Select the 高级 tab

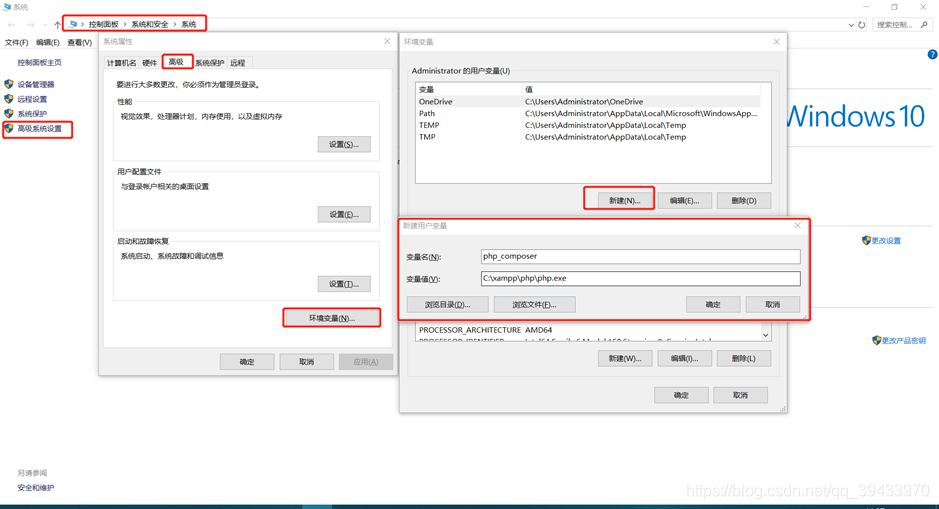coord(176,62)
